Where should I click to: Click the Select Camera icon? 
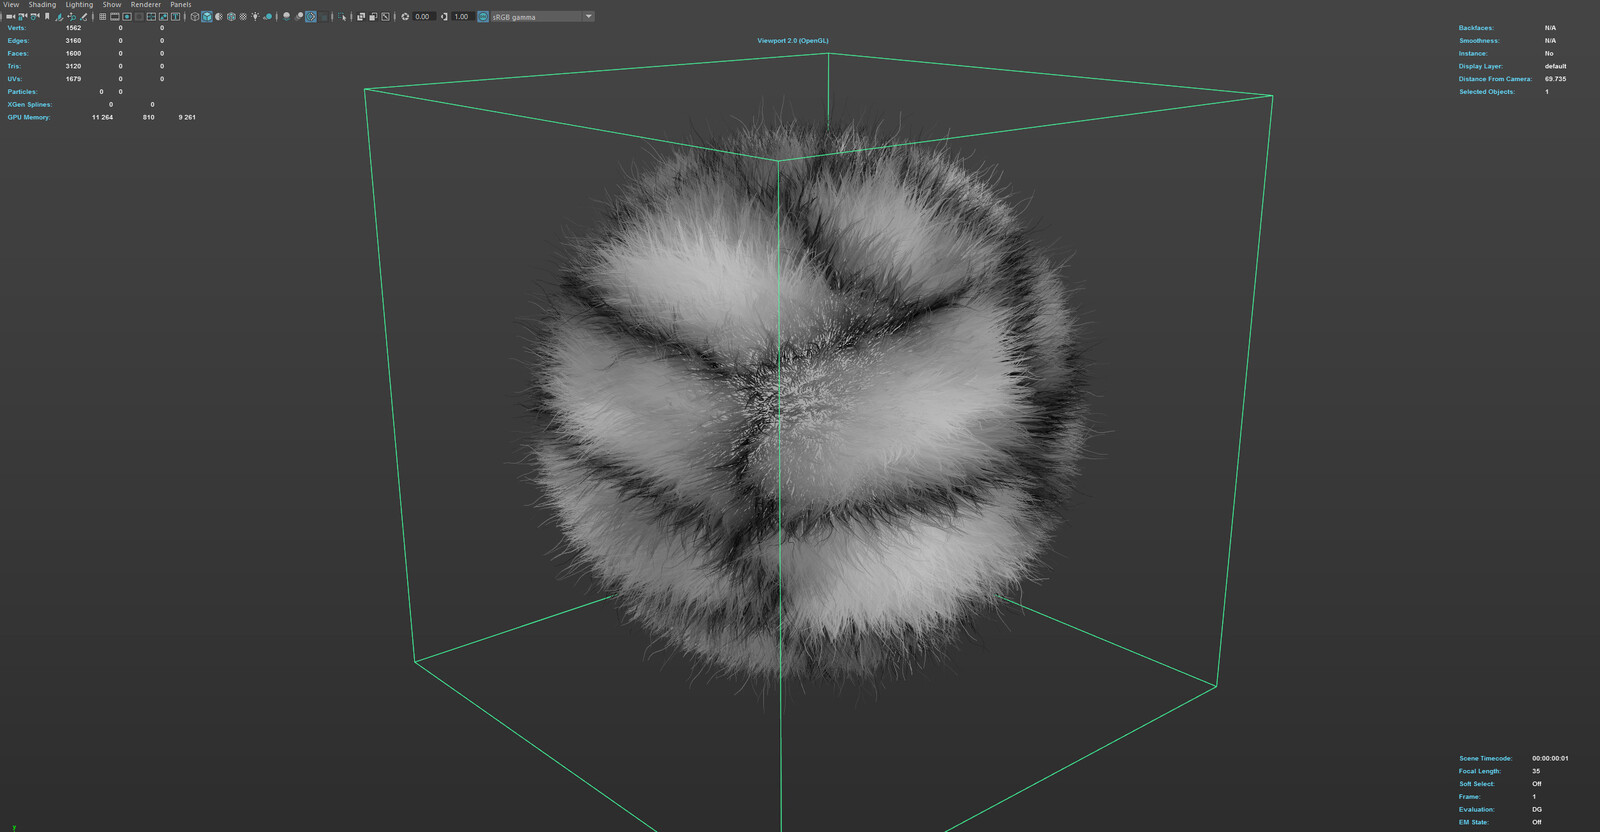point(10,16)
